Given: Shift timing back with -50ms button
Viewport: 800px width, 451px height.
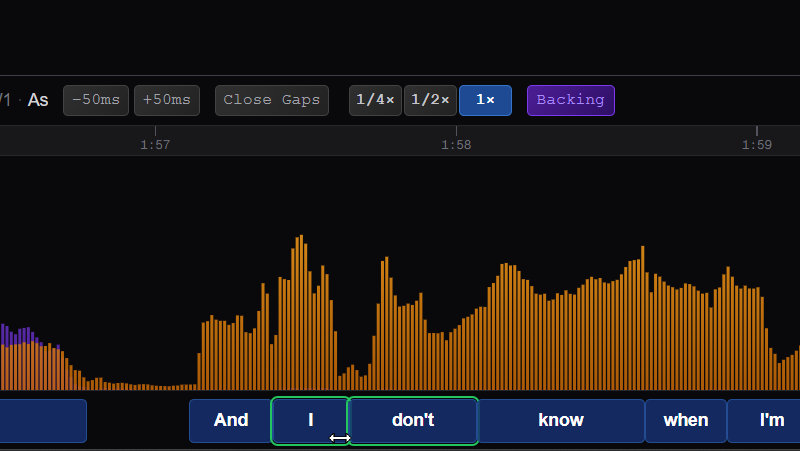Looking at the screenshot, I should 96,101.
